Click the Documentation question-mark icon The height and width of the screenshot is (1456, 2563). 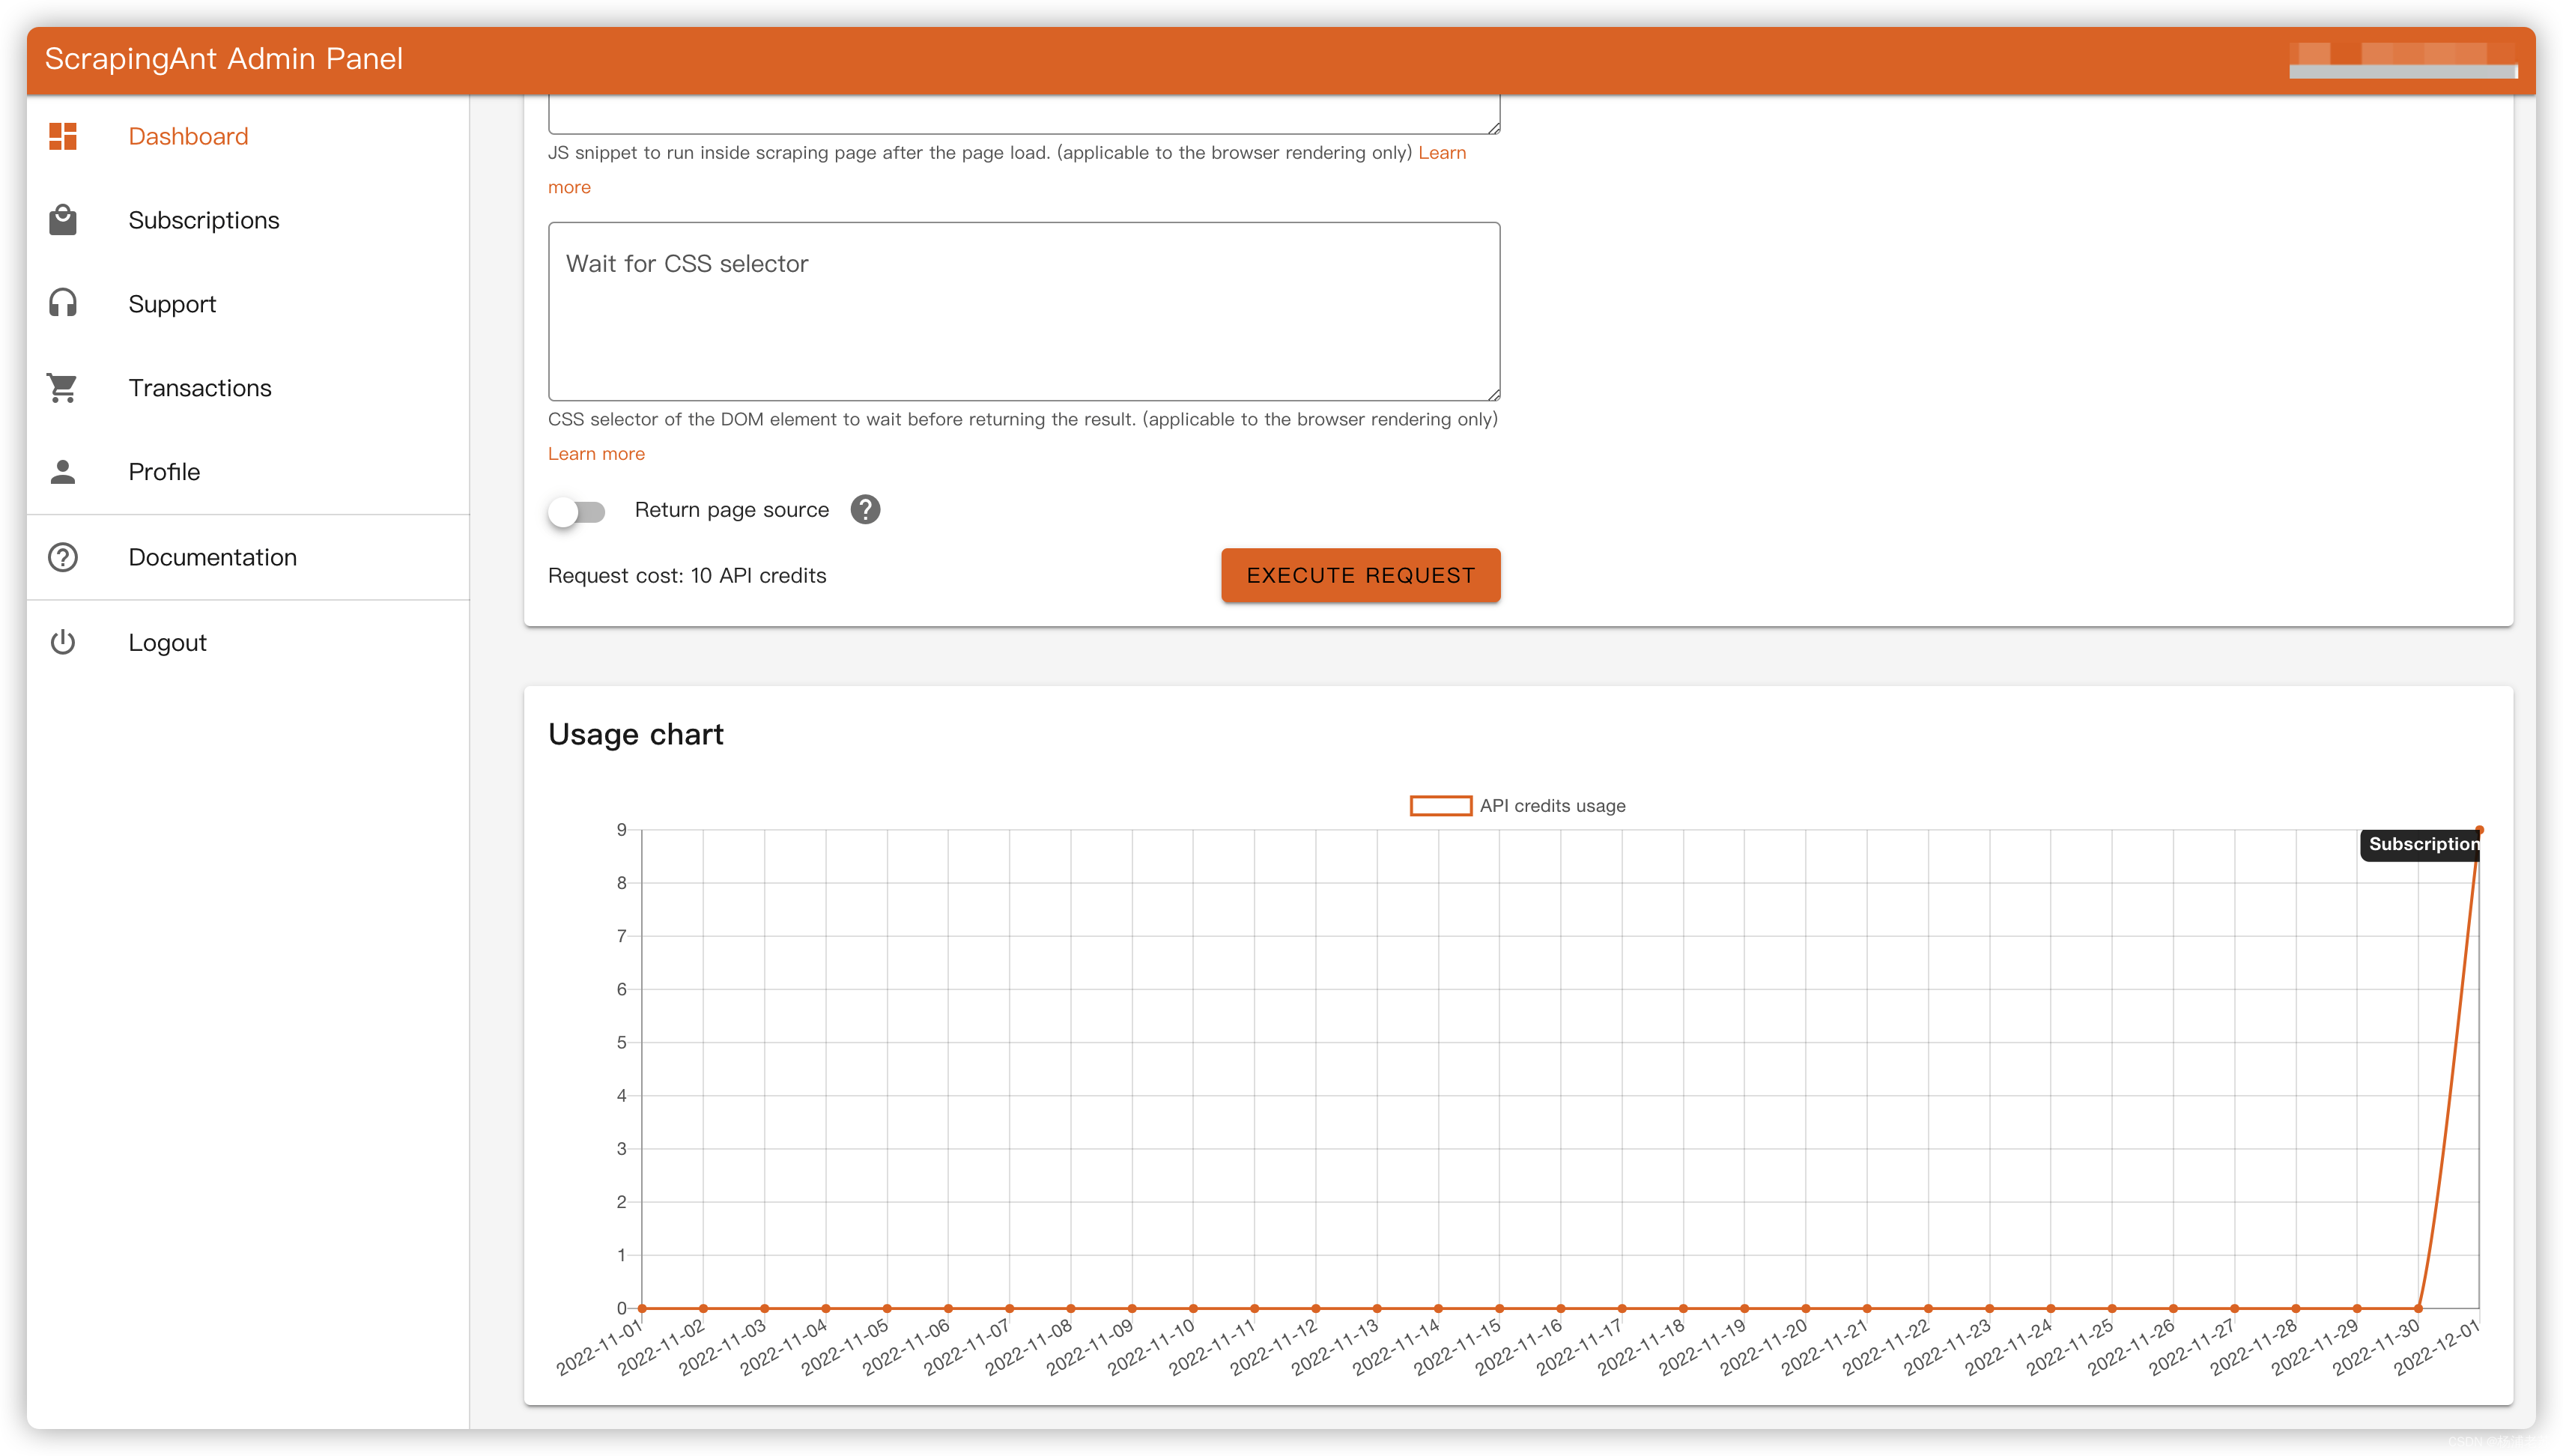(63, 557)
